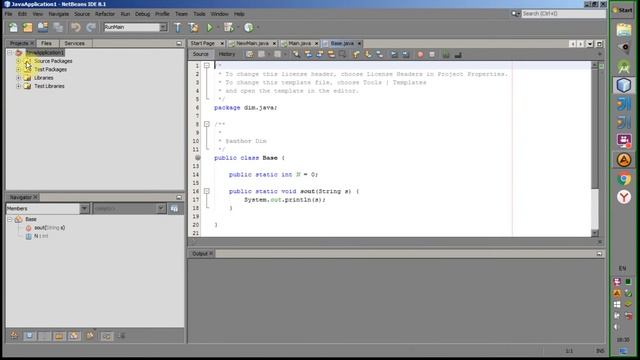Image resolution: width=640 pixels, height=360 pixels.
Task: Click the Find Previous Occurrence editor icon
Action: click(x=308, y=54)
